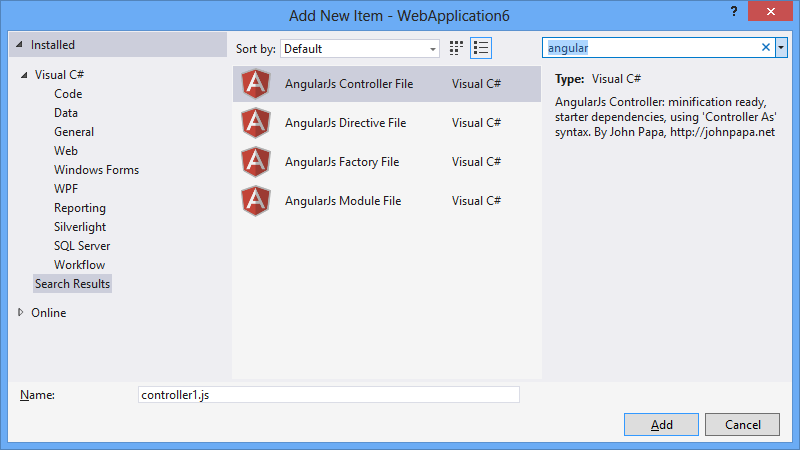Select the Windows Forms category

pos(96,170)
